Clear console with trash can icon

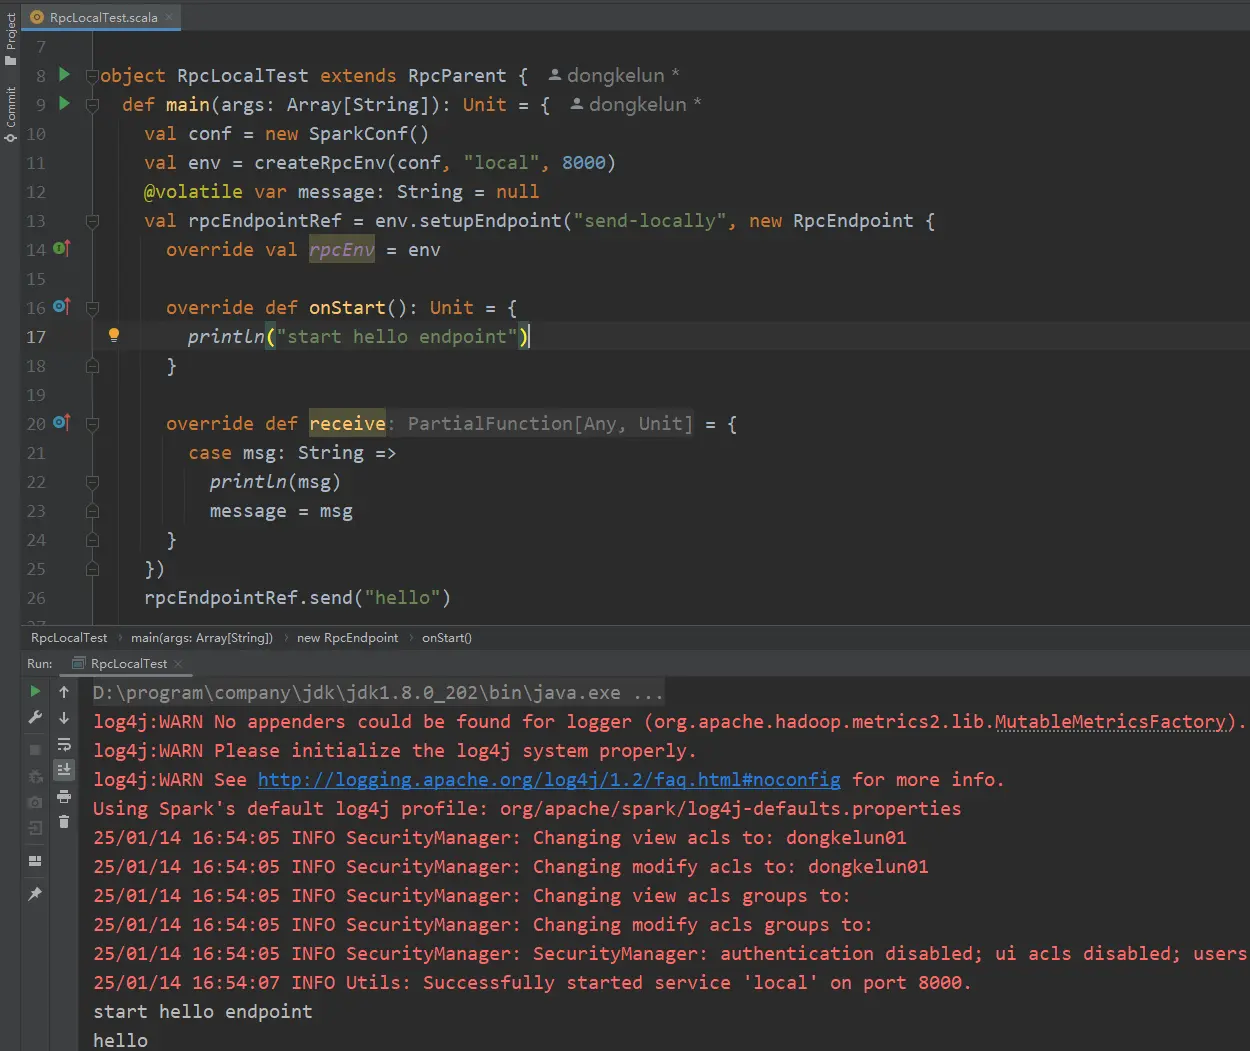[x=64, y=822]
